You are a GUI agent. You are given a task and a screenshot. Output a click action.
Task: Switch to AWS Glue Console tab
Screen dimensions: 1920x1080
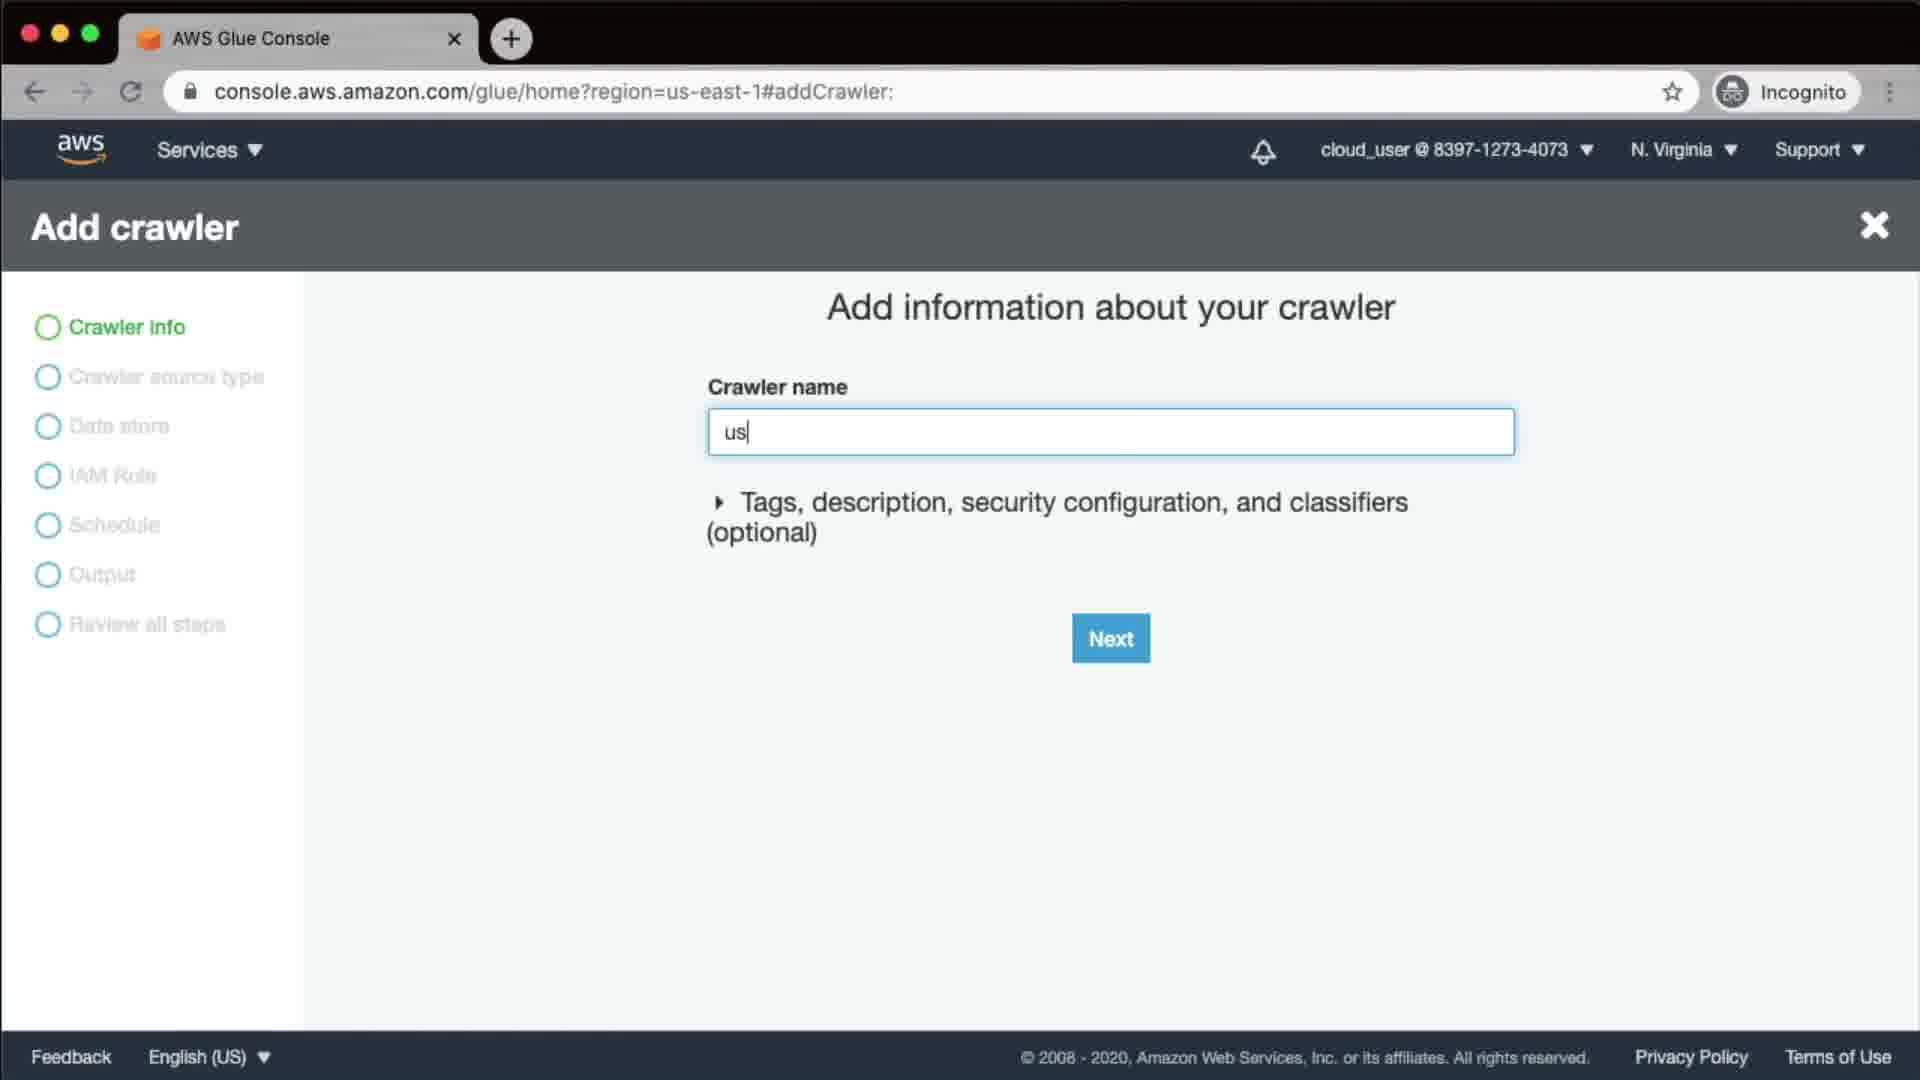coord(290,39)
